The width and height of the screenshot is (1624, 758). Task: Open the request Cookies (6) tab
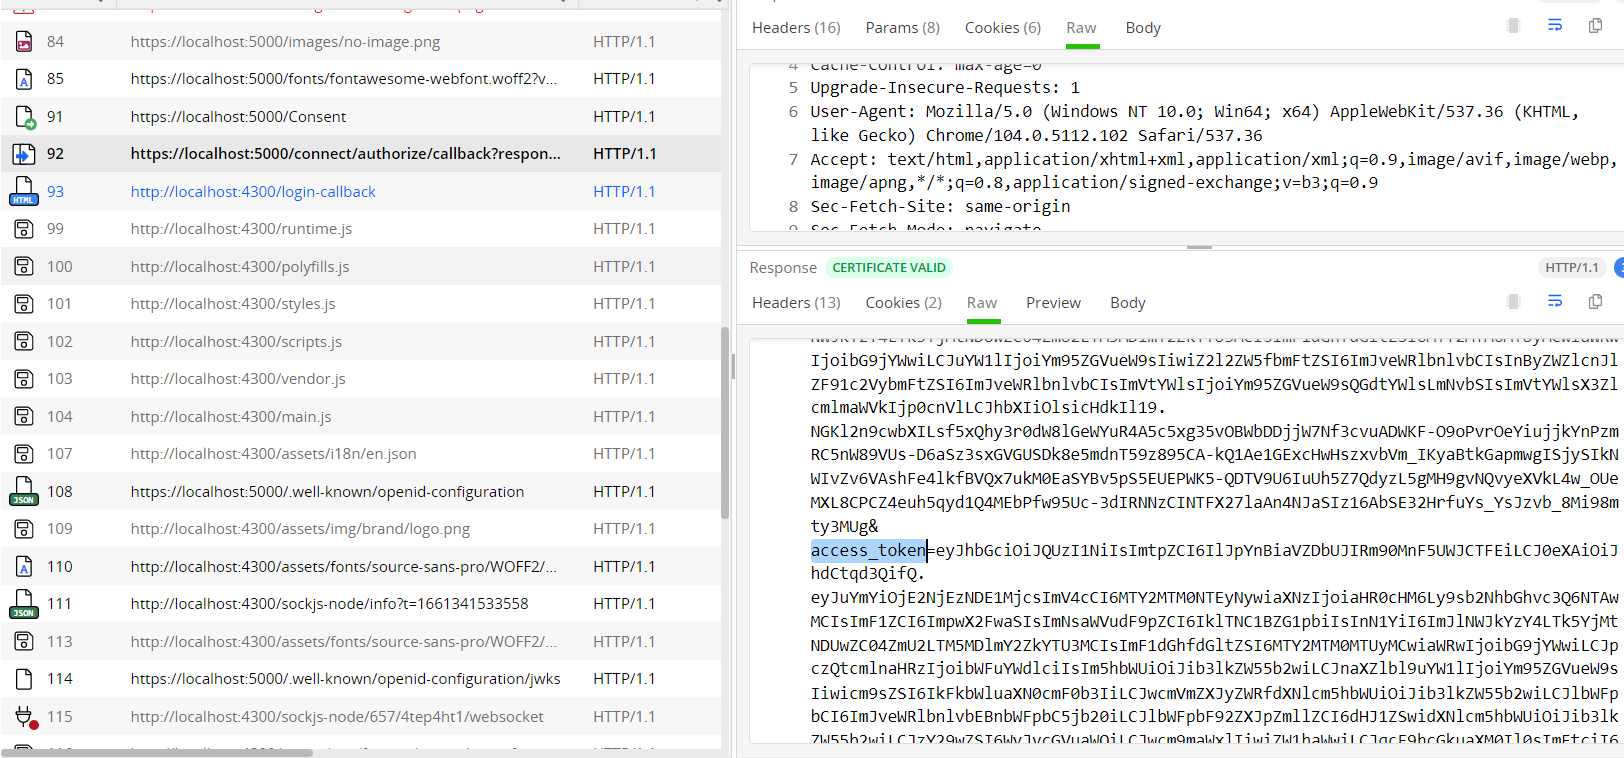tap(1003, 28)
